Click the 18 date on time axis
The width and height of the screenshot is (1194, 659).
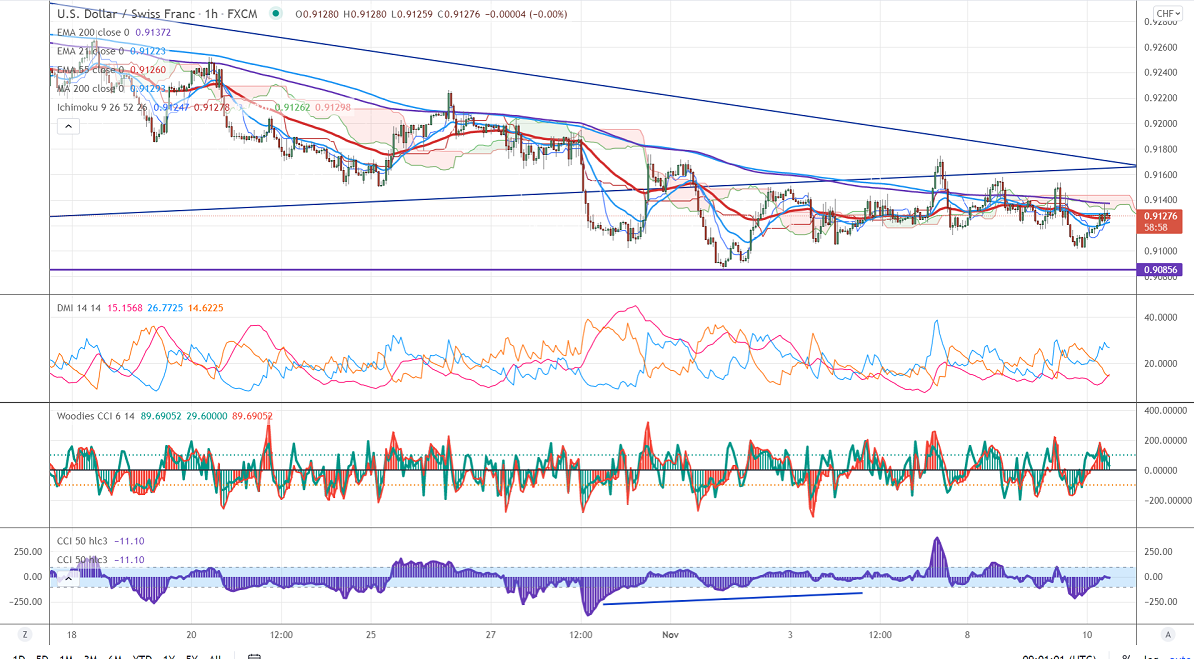click(72, 635)
